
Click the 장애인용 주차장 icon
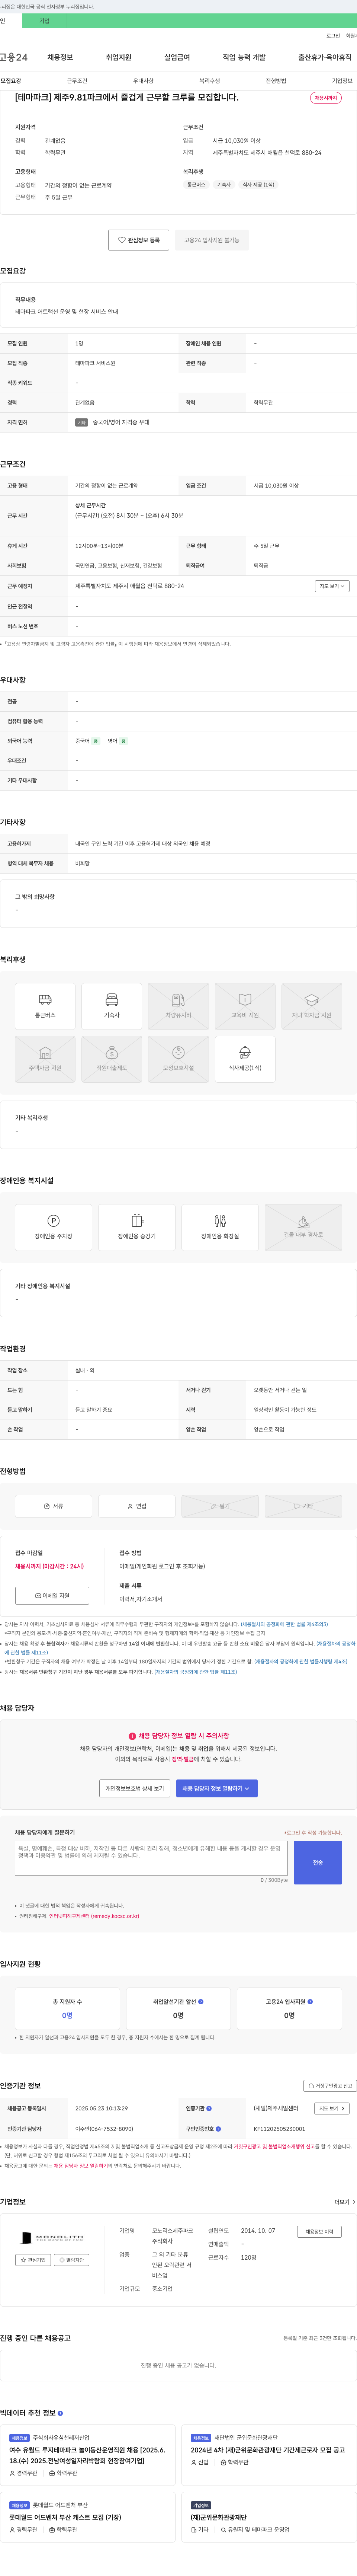pyautogui.click(x=54, y=1227)
